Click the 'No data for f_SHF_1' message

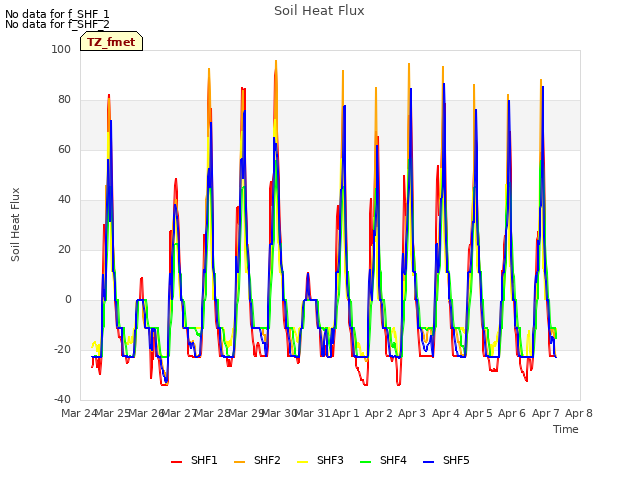[x=57, y=14]
